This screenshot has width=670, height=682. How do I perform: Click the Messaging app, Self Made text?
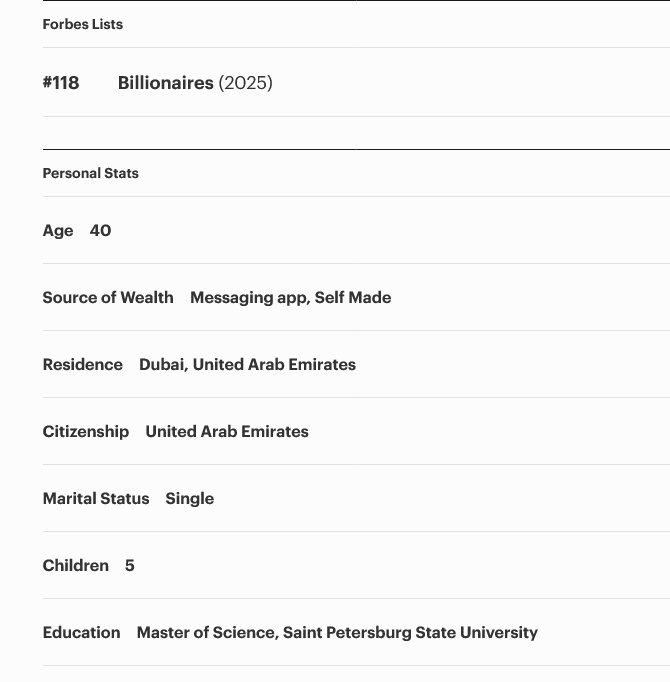click(x=291, y=298)
